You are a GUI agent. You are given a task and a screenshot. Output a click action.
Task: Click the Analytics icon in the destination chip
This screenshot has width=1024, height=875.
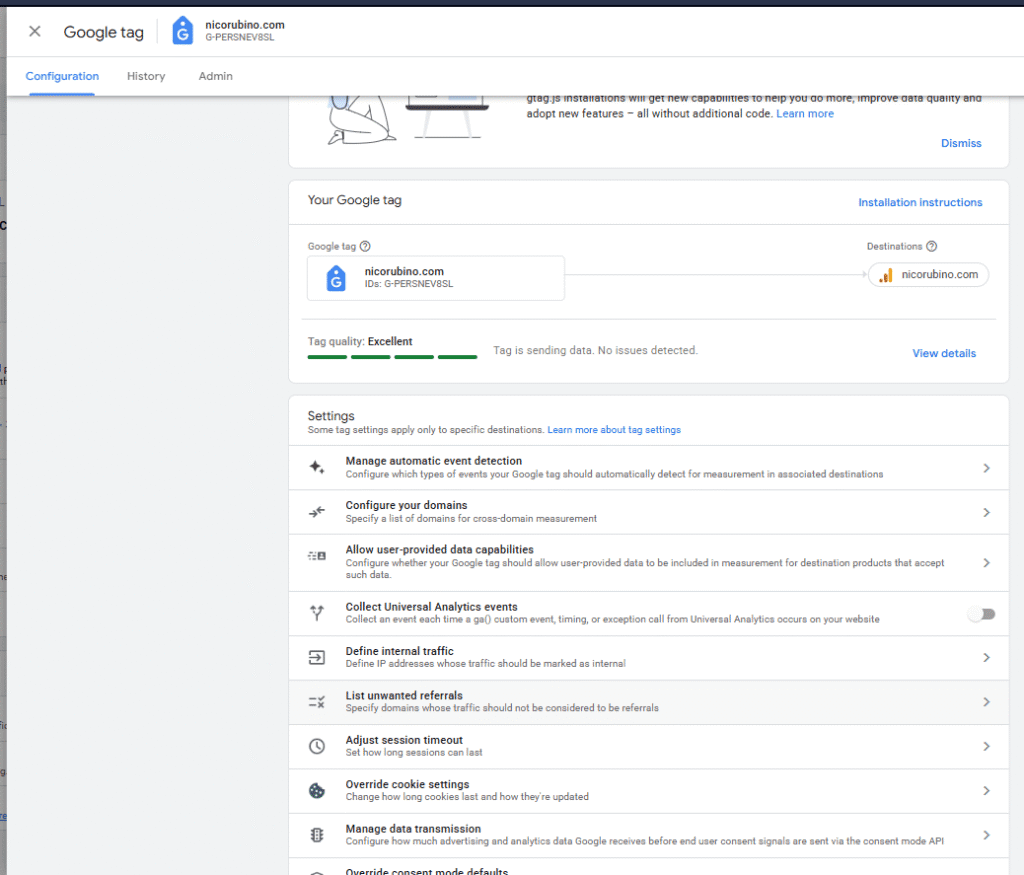[886, 275]
